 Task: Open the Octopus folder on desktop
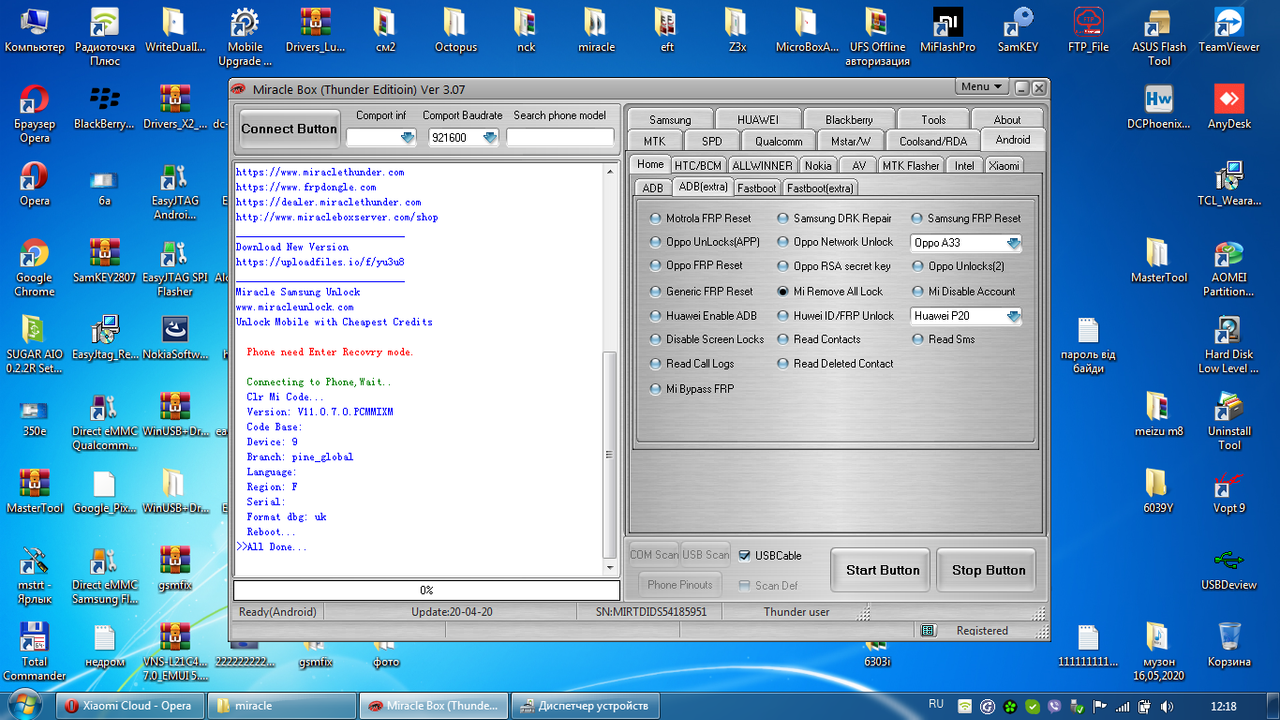(x=455, y=30)
